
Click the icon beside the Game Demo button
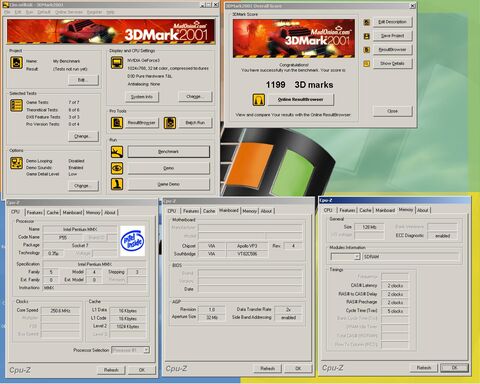pos(117,184)
